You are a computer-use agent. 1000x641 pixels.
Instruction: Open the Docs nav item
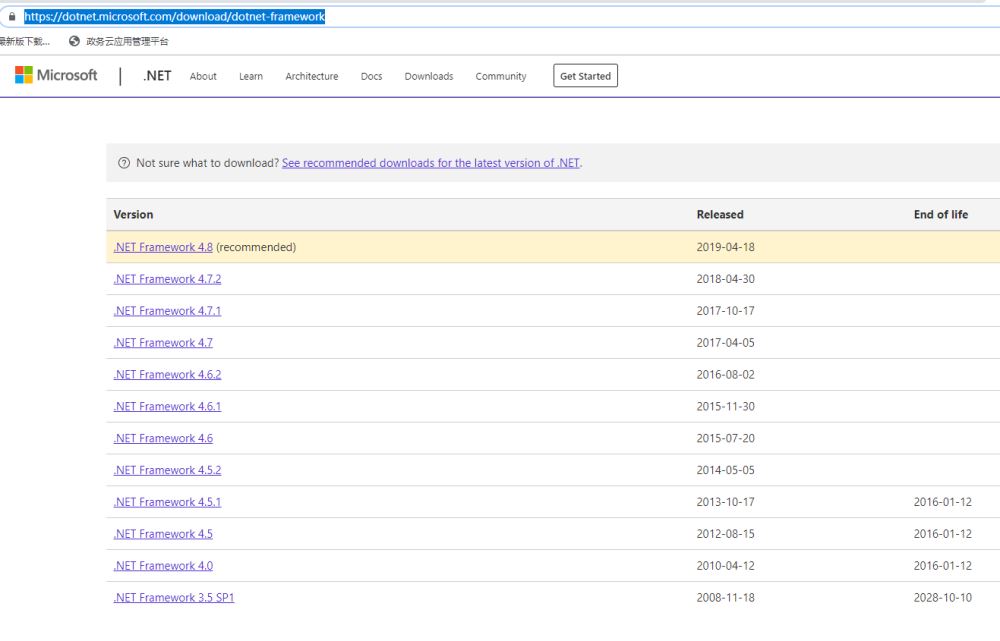point(371,77)
